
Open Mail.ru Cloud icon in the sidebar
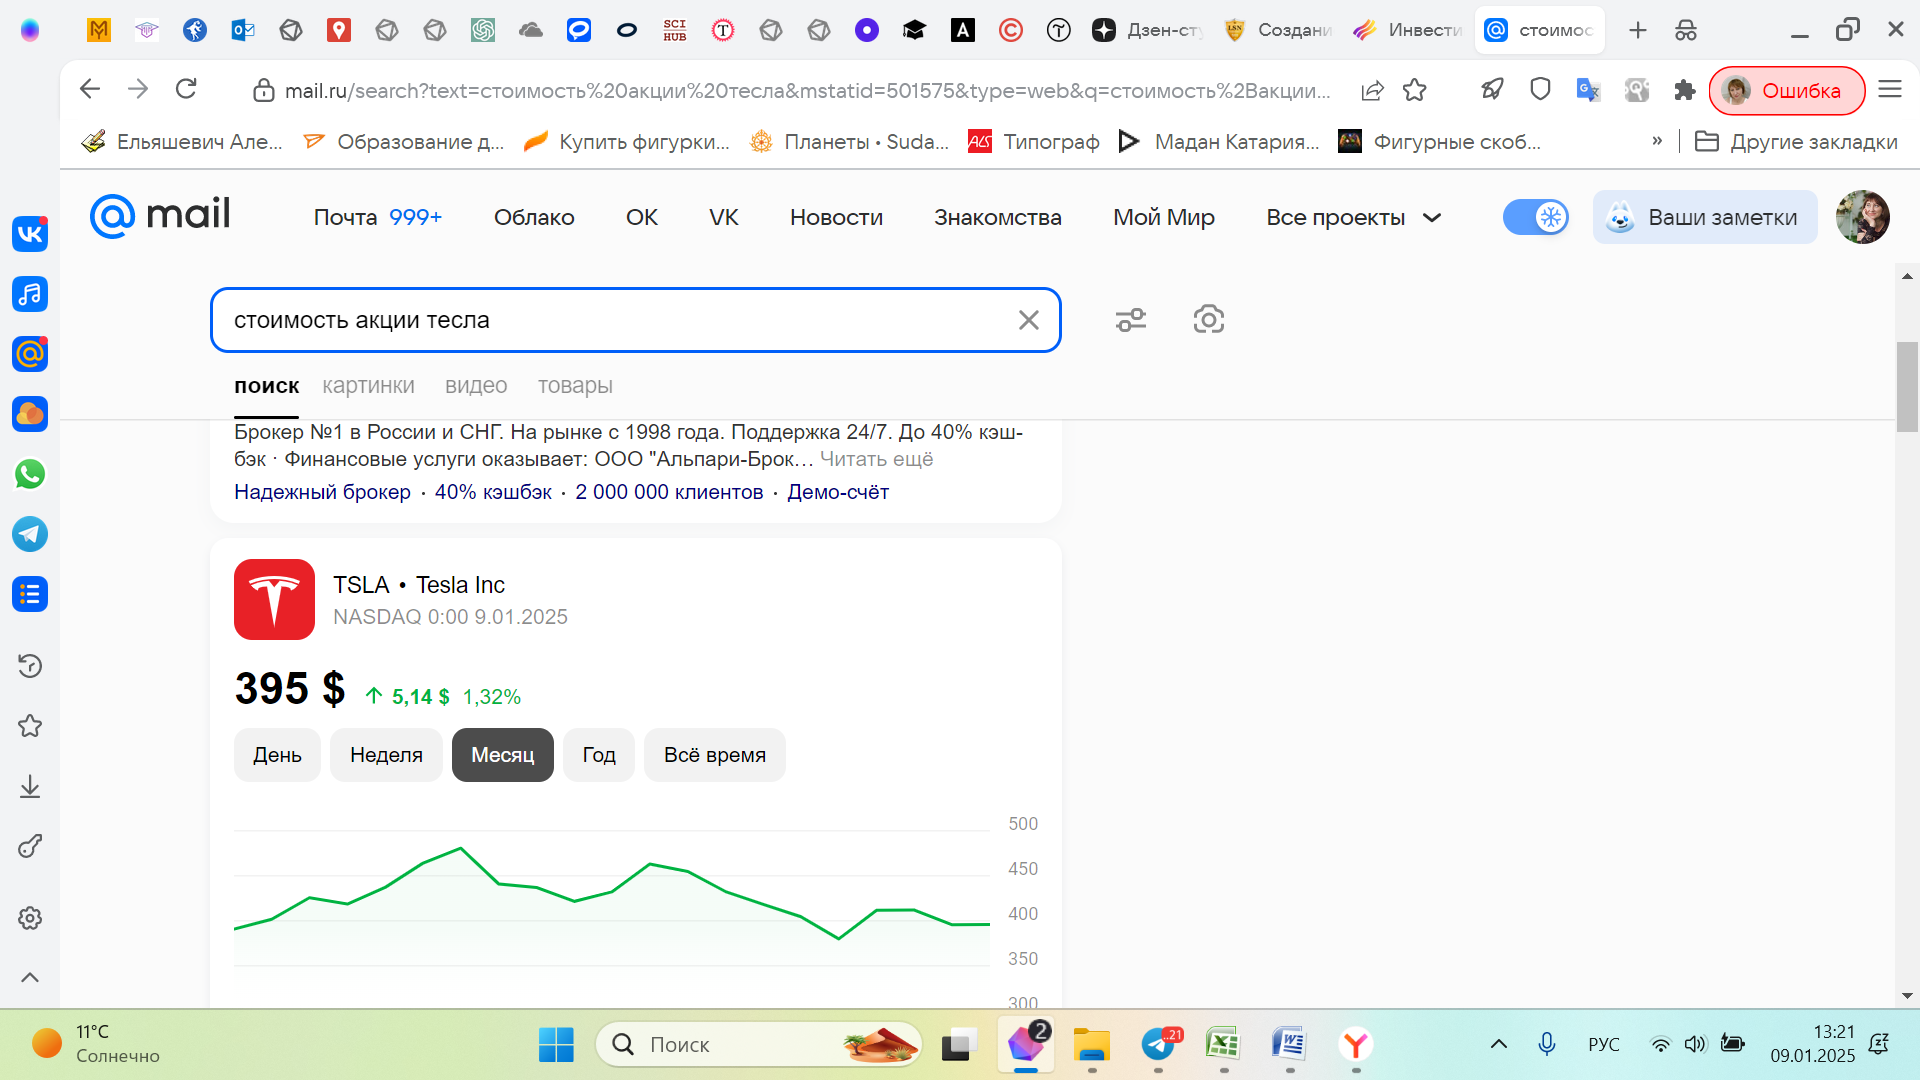(29, 415)
